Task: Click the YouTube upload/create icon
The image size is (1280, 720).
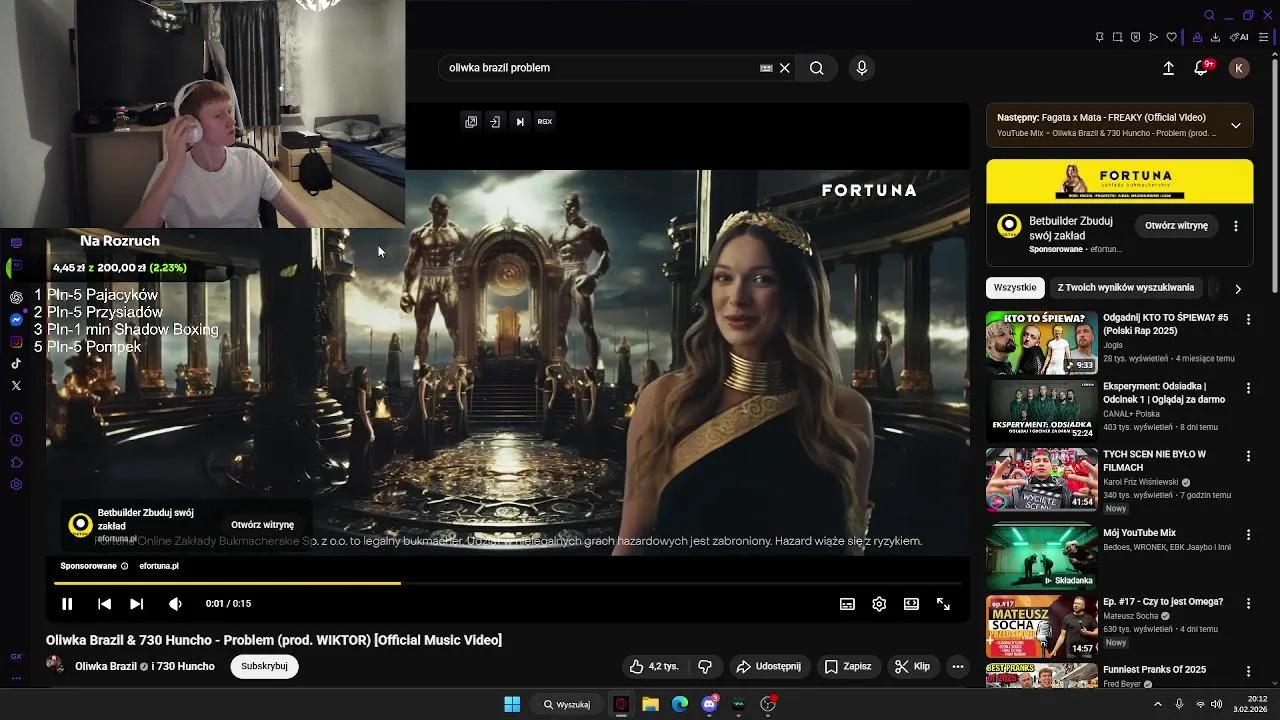Action: coord(1168,68)
